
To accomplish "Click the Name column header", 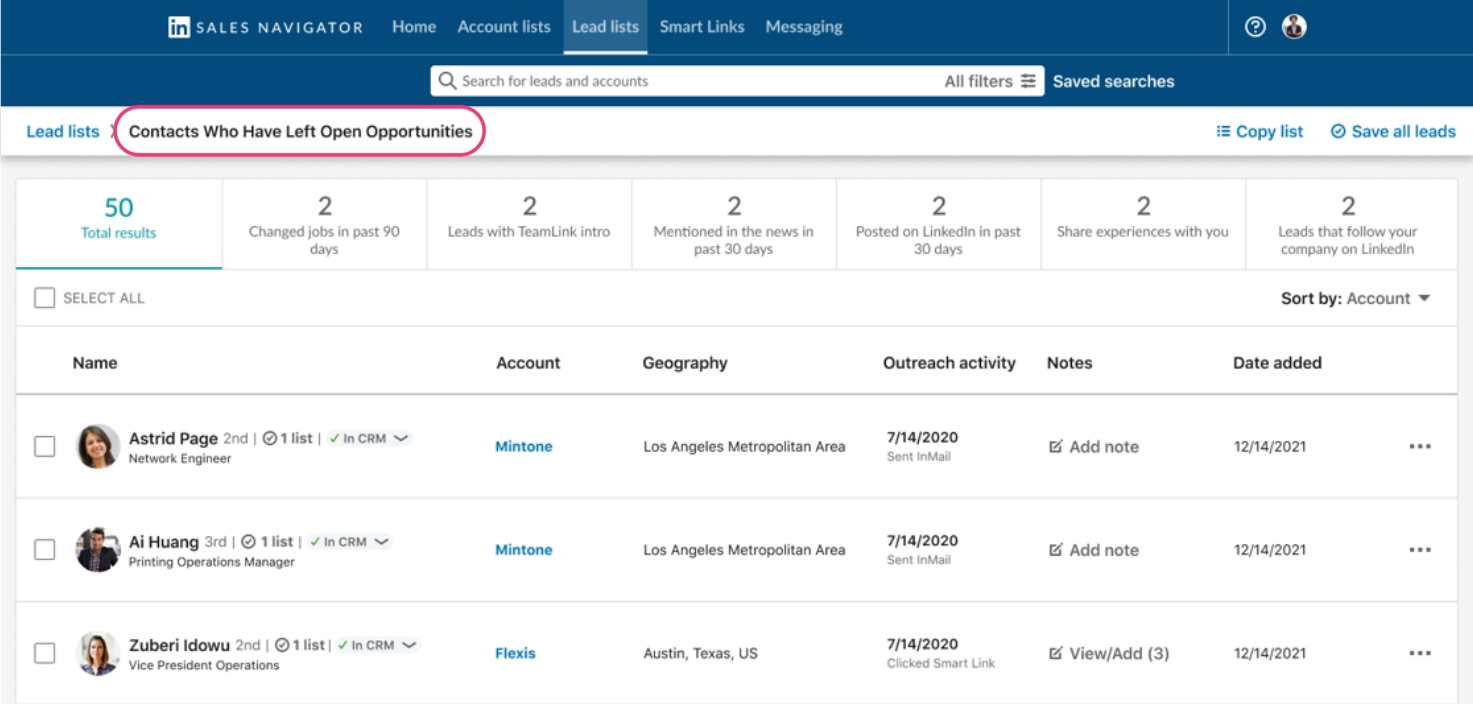I will 95,363.
